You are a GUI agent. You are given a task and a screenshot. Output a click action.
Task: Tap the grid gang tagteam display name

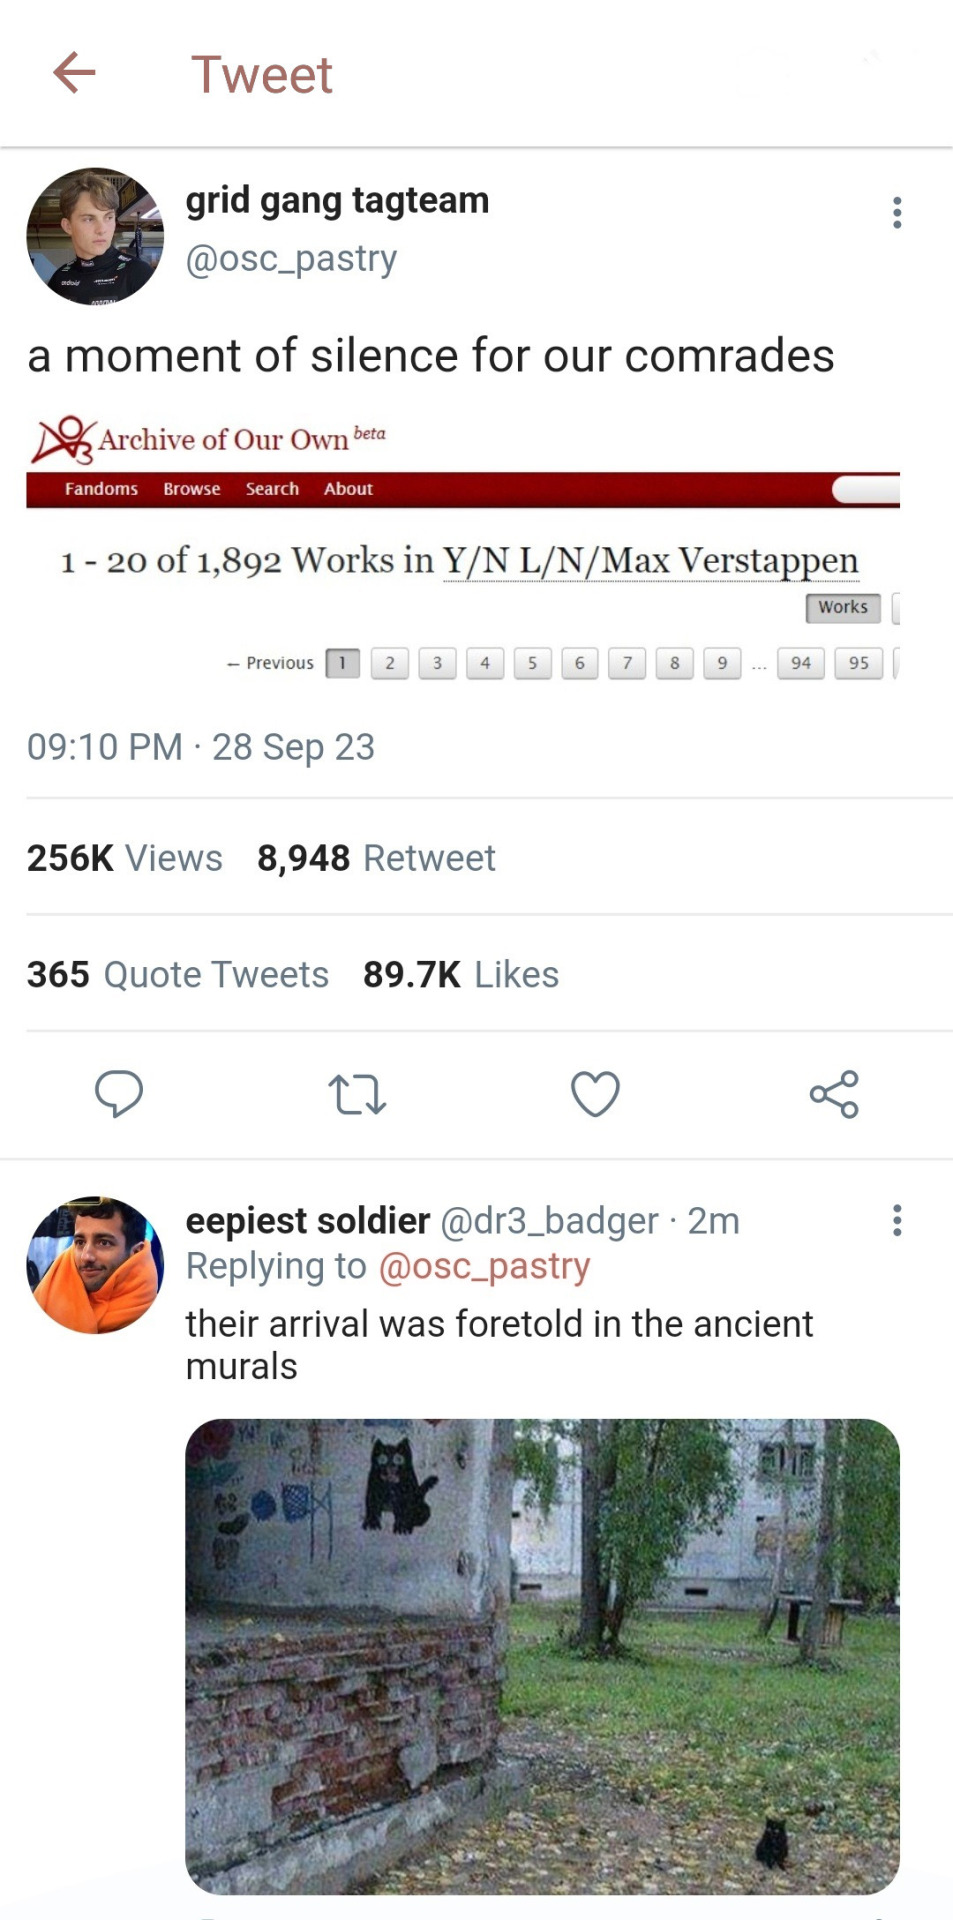coord(337,200)
